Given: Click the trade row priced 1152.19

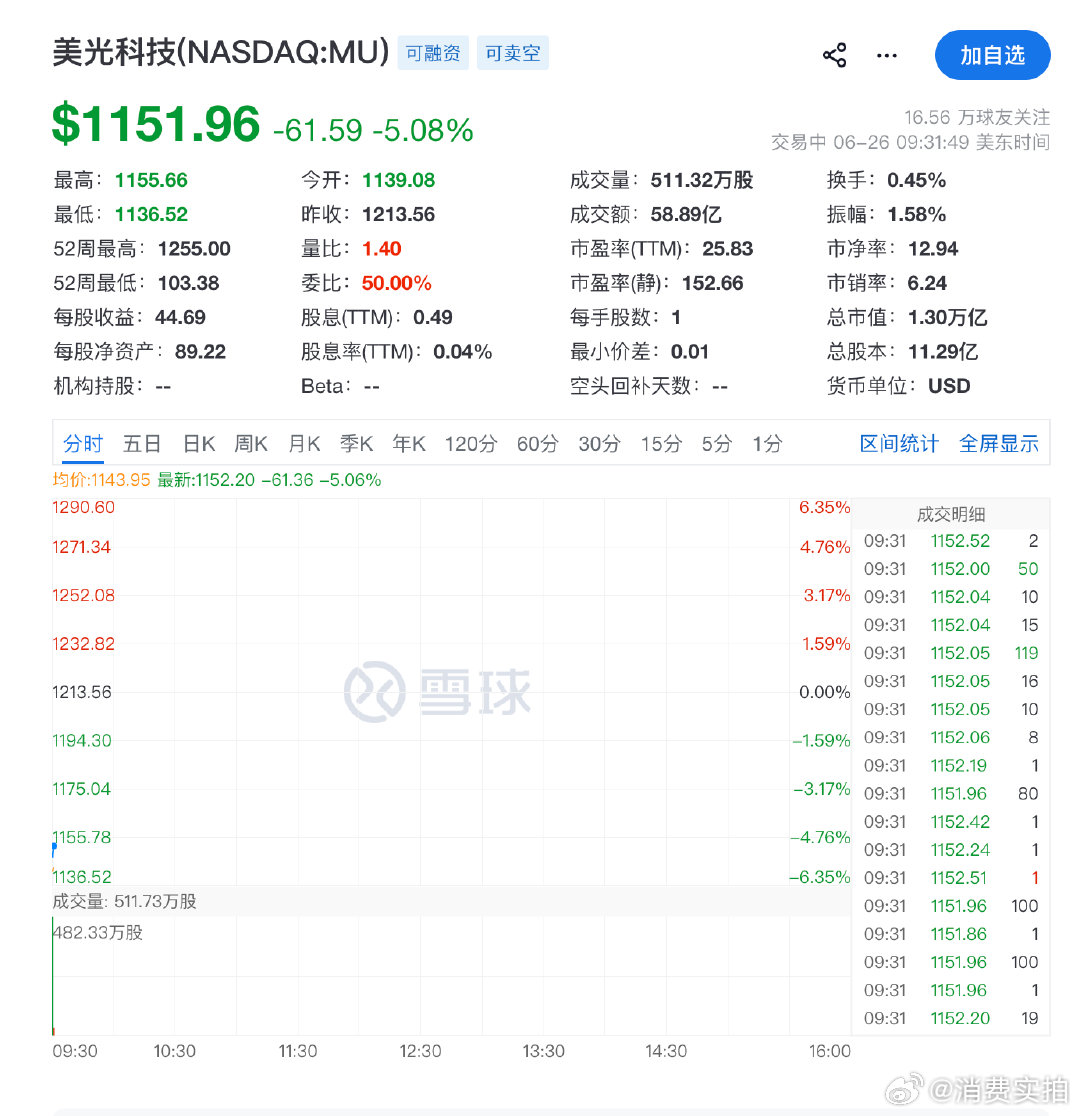Looking at the screenshot, I should point(950,765).
